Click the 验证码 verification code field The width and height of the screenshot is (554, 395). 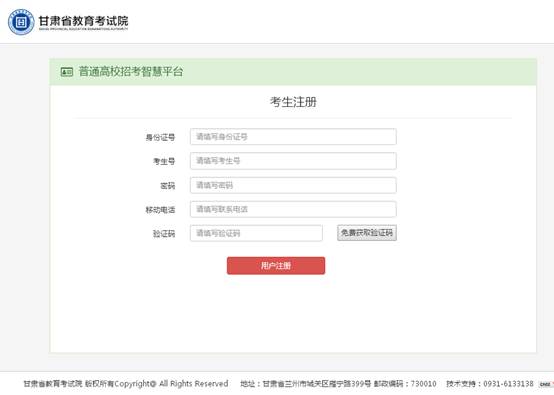pyautogui.click(x=256, y=233)
